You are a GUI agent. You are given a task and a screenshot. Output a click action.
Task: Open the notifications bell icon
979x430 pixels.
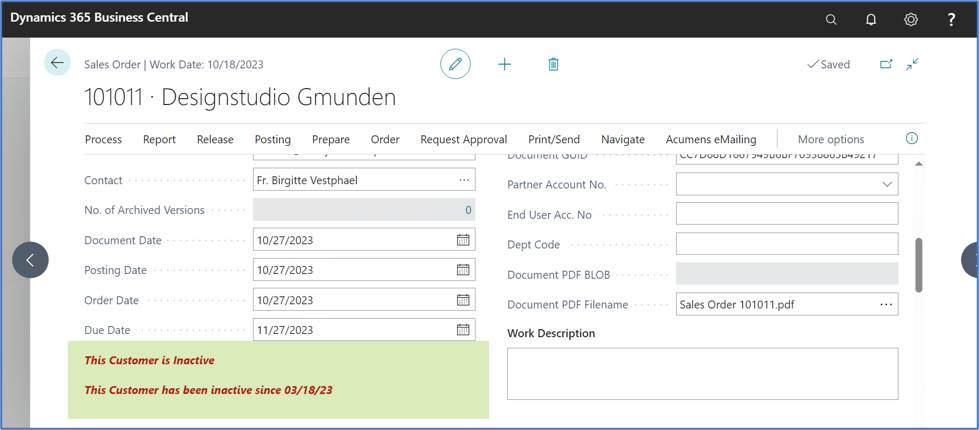[870, 19]
